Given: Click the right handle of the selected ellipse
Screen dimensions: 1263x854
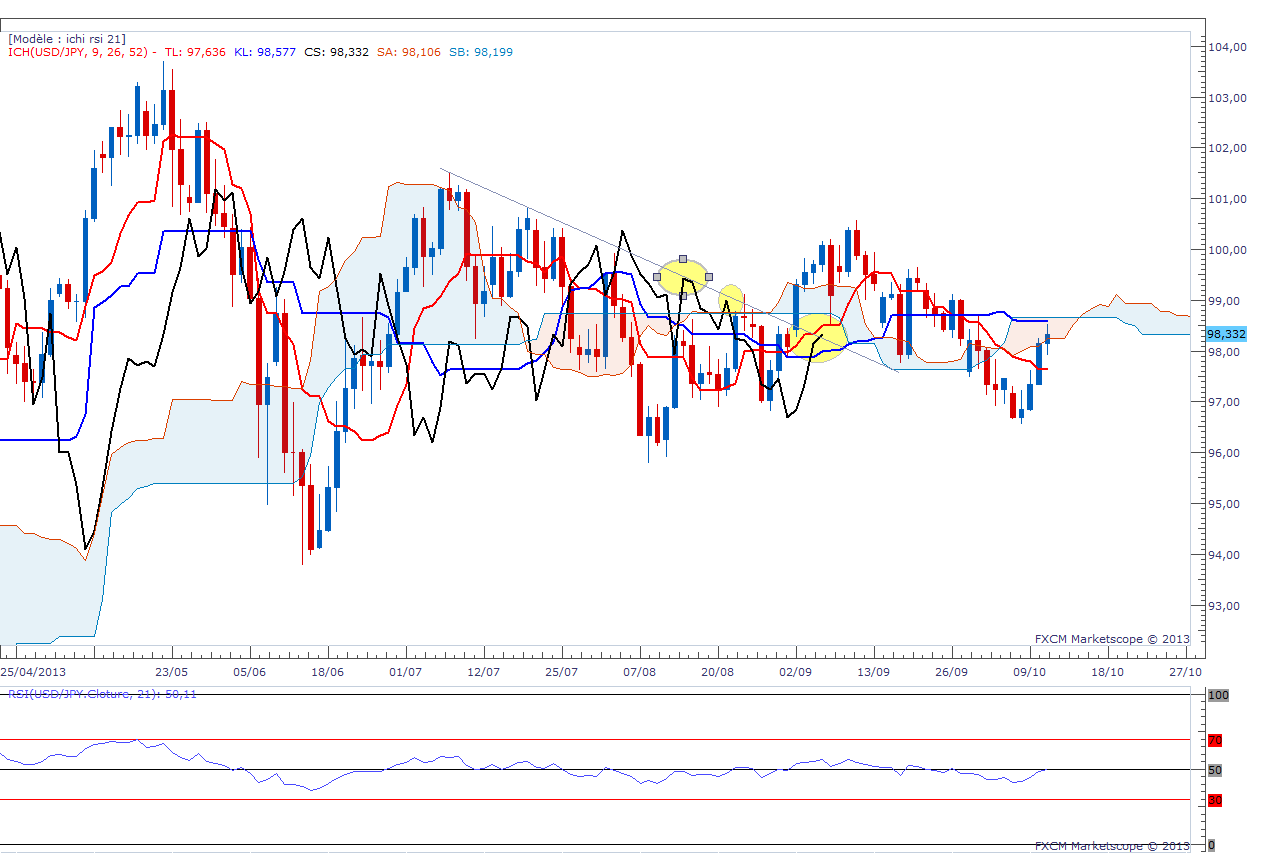Looking at the screenshot, I should pos(709,276).
